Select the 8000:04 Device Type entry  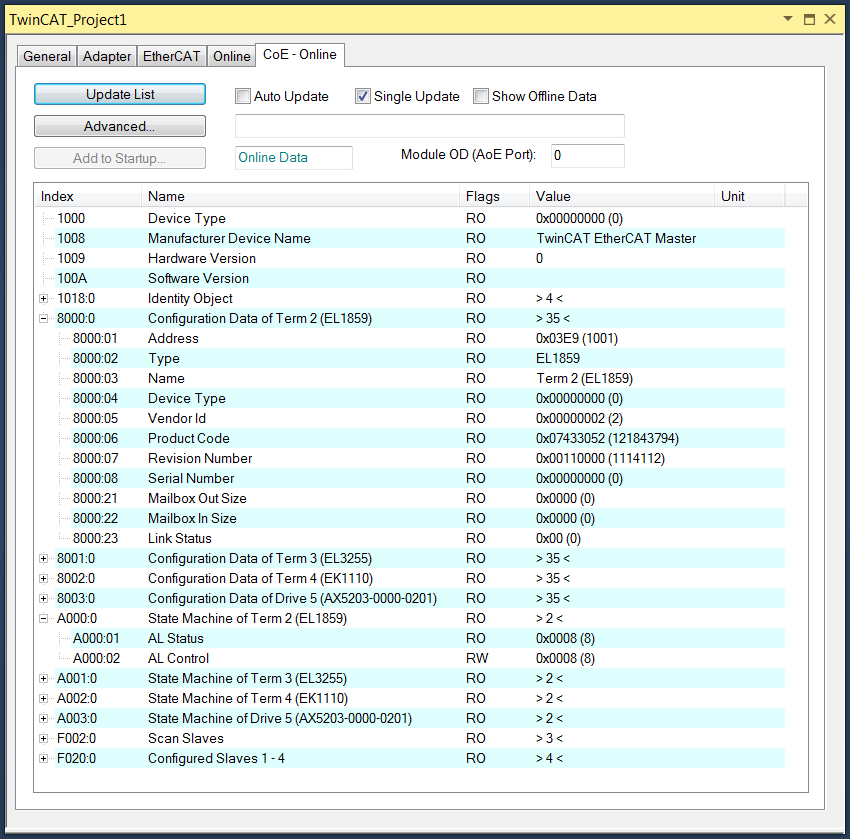coord(428,399)
